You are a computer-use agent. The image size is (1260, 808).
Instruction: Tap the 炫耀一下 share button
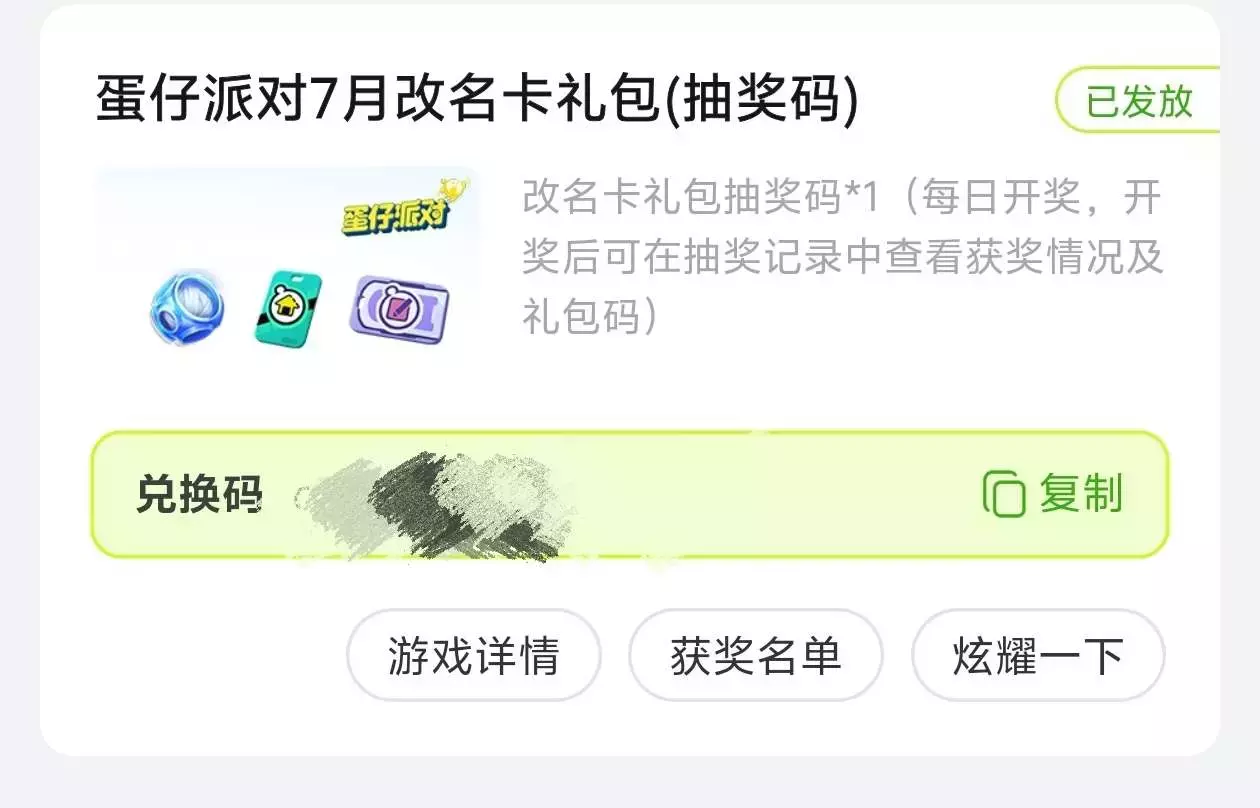tap(1038, 656)
